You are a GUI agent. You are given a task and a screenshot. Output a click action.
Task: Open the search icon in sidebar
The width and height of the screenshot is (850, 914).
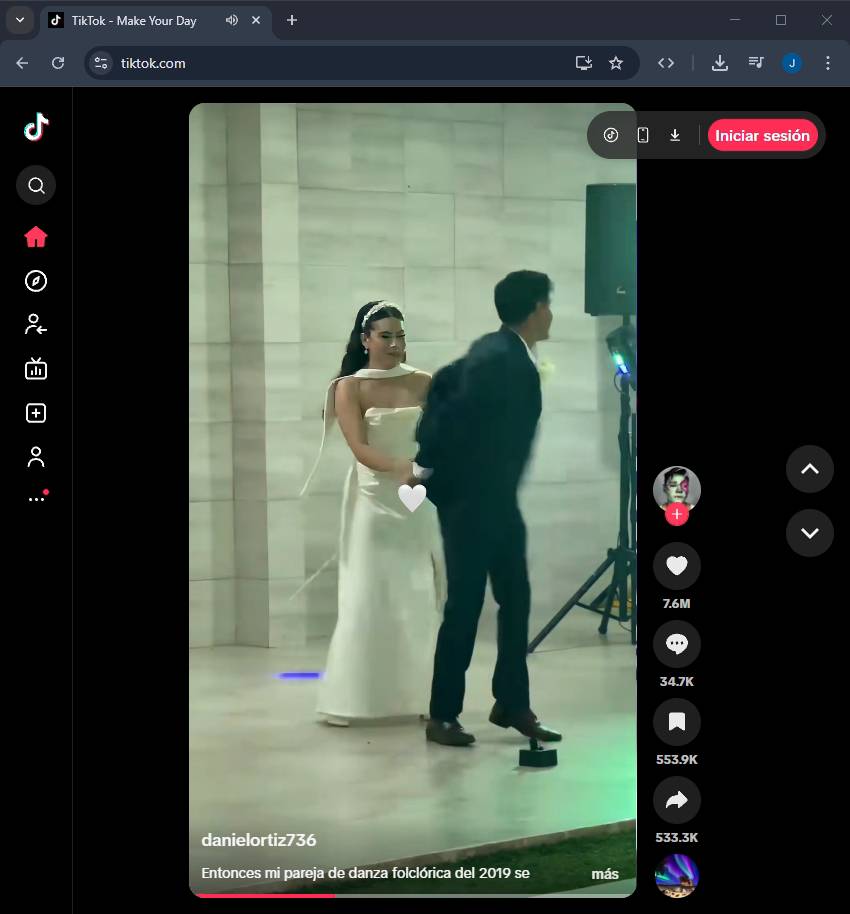click(x=36, y=185)
